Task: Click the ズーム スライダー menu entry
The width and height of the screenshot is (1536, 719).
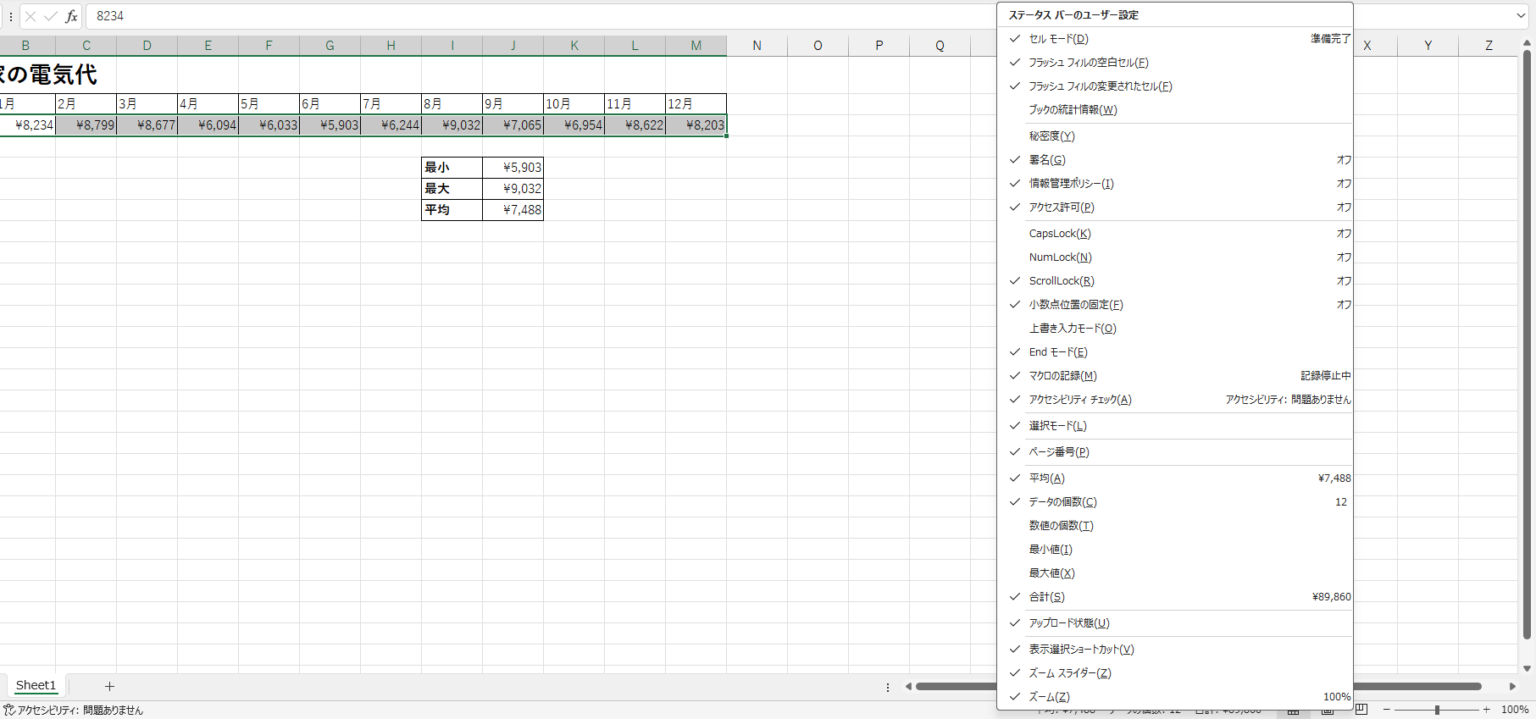Action: [1068, 672]
